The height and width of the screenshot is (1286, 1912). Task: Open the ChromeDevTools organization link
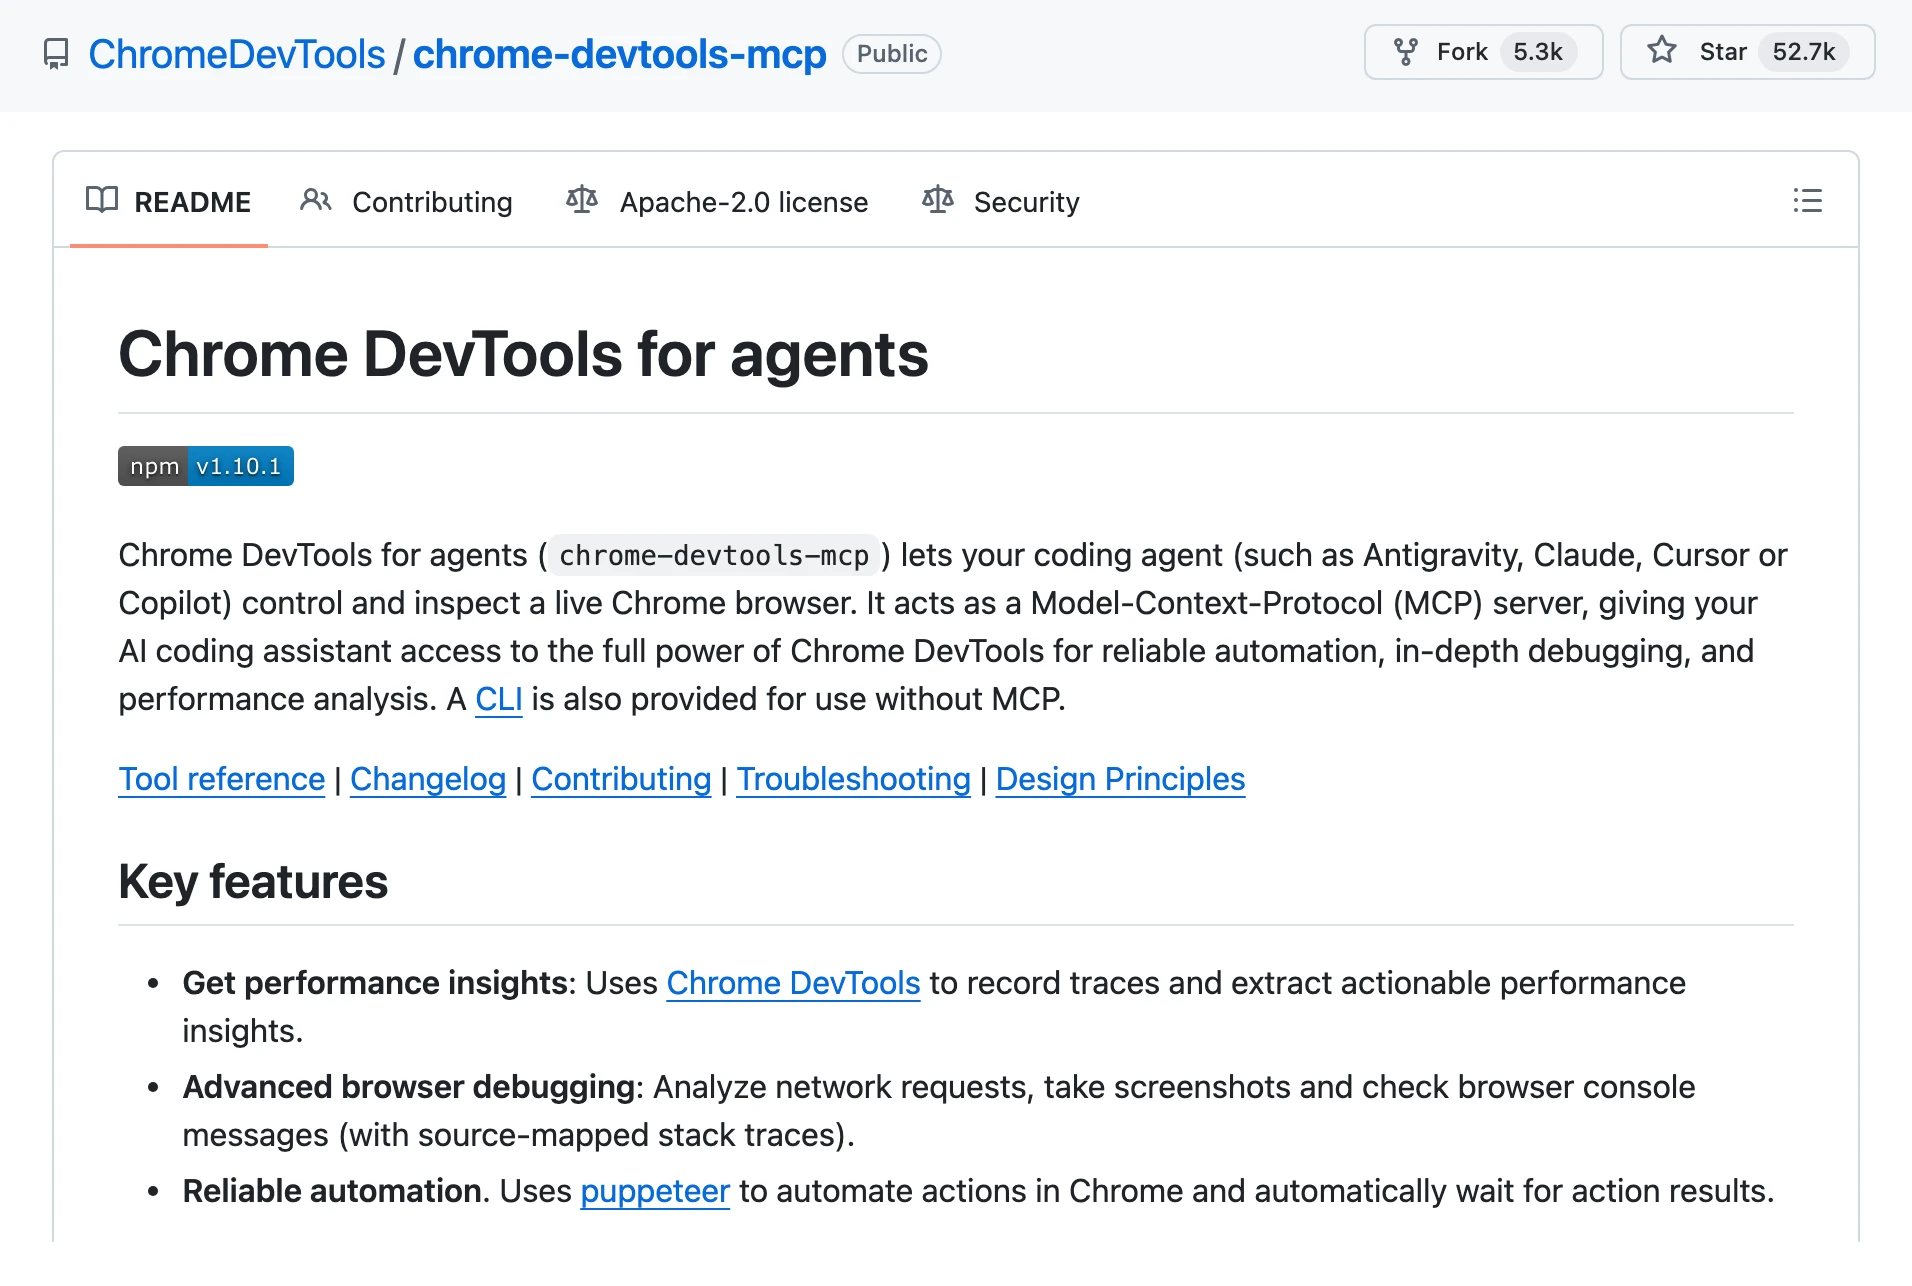click(237, 54)
